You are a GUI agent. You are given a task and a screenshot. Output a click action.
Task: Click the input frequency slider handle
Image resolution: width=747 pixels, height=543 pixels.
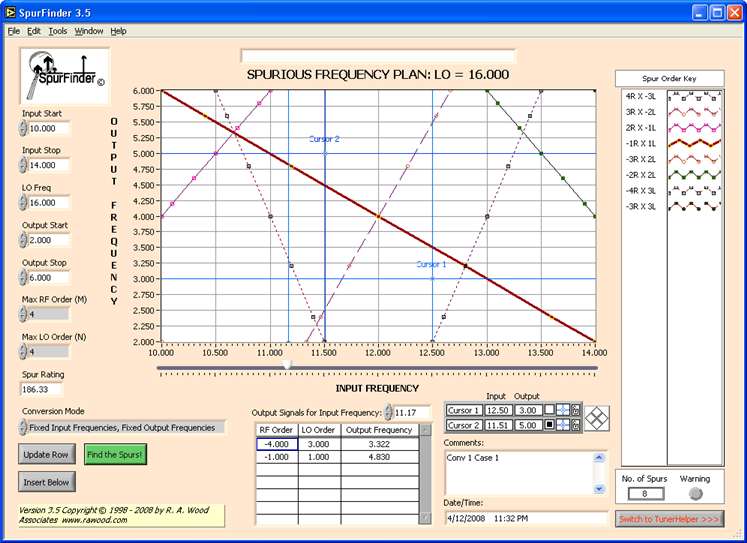click(x=288, y=366)
